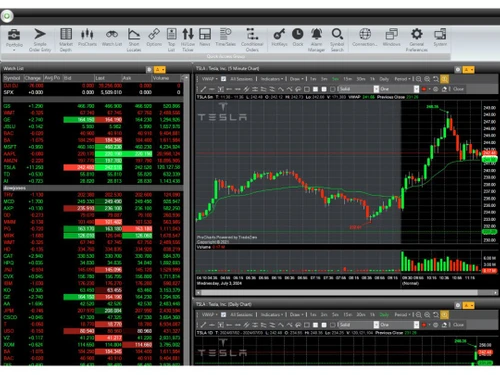
Task: Switch 5 Minute Chart to 30m timeframe
Action: [x=361, y=79]
